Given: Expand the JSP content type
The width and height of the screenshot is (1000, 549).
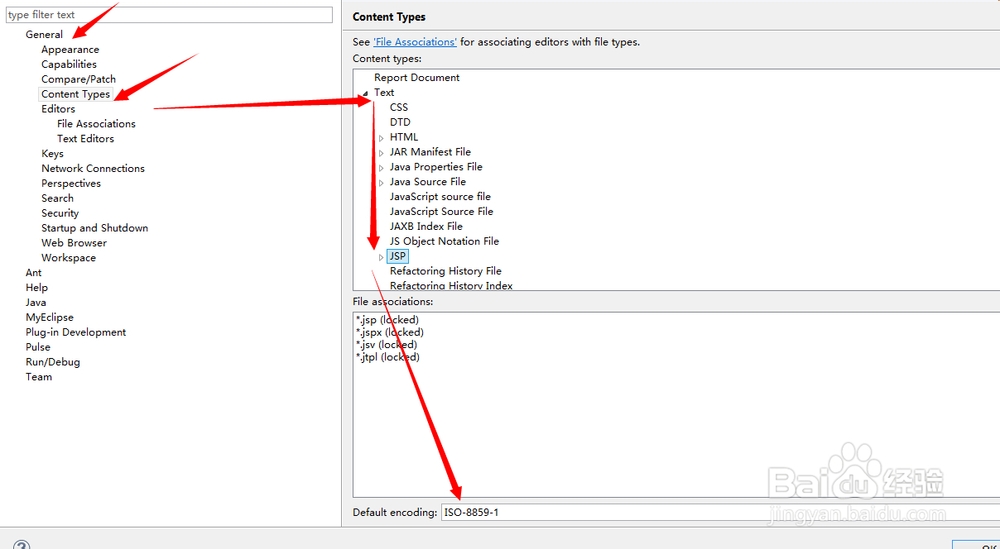Looking at the screenshot, I should 381,257.
